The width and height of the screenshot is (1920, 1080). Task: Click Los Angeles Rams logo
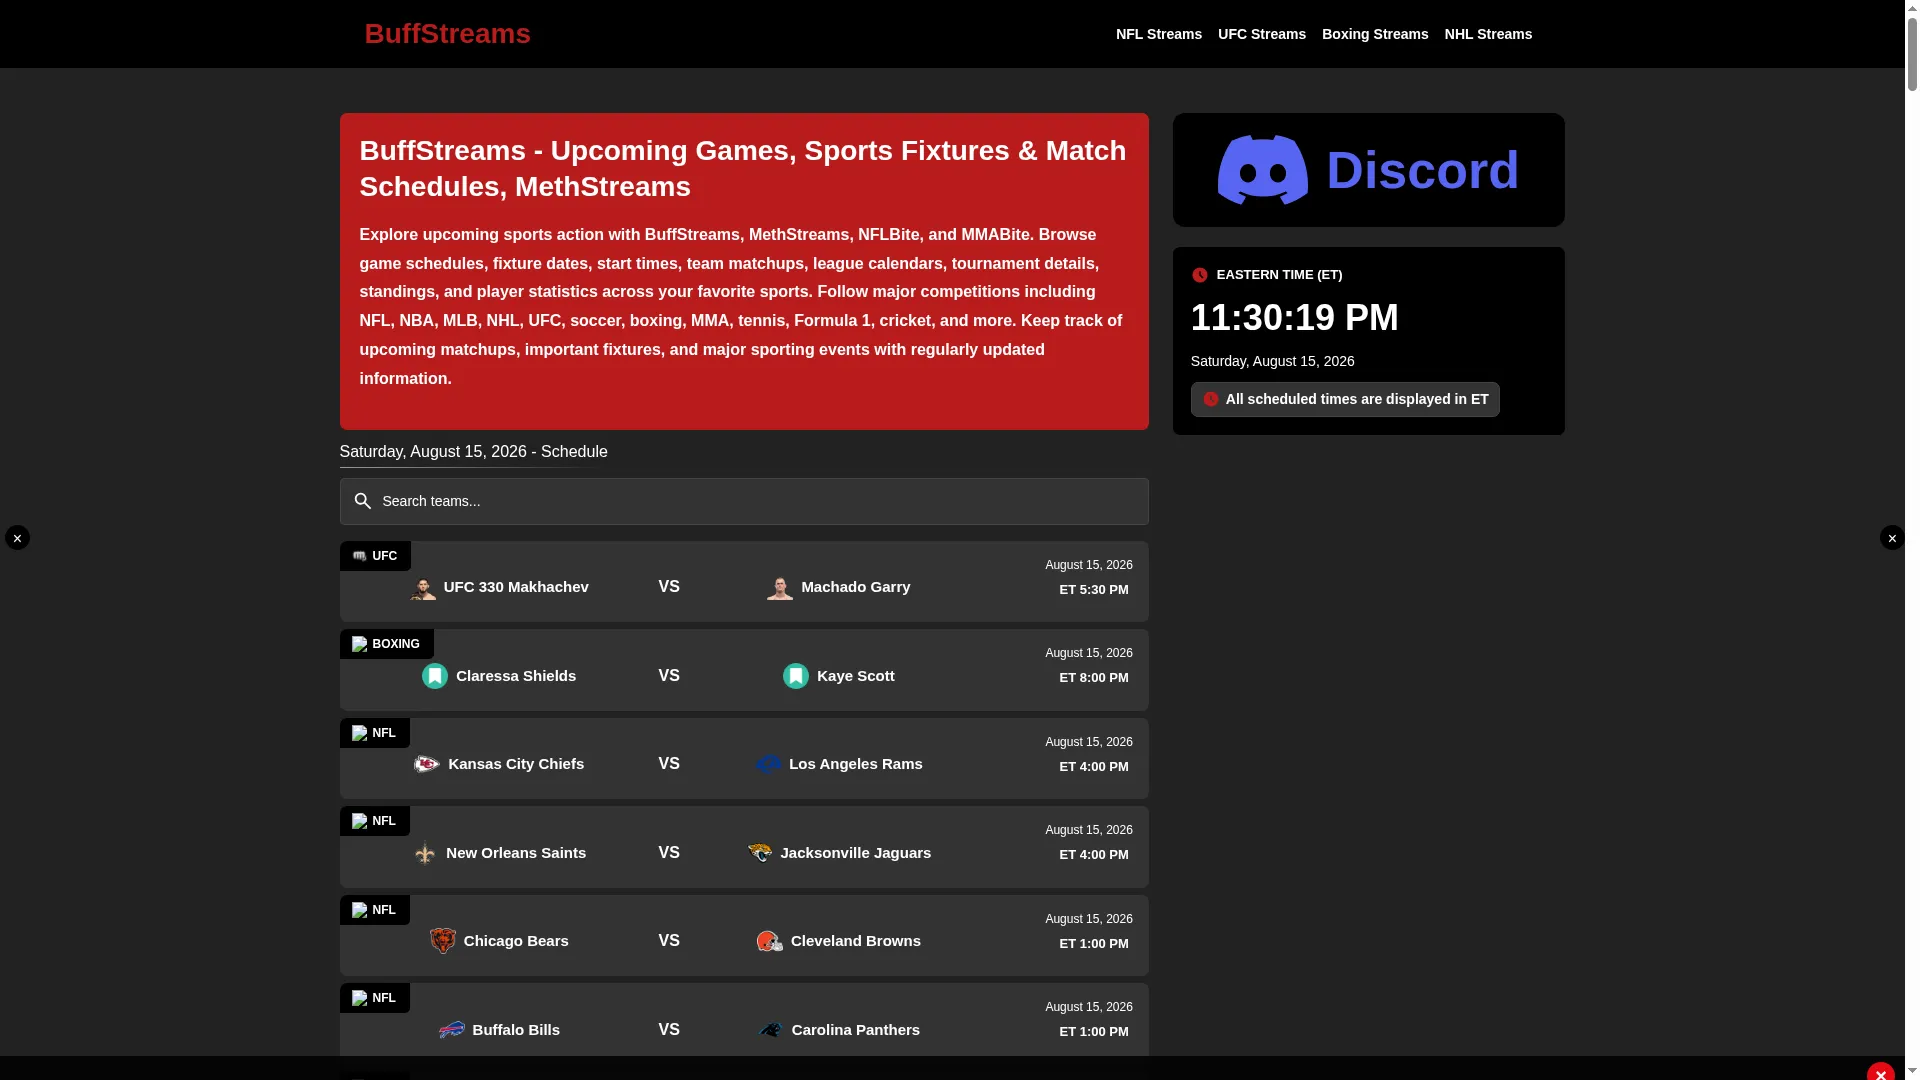(x=768, y=764)
